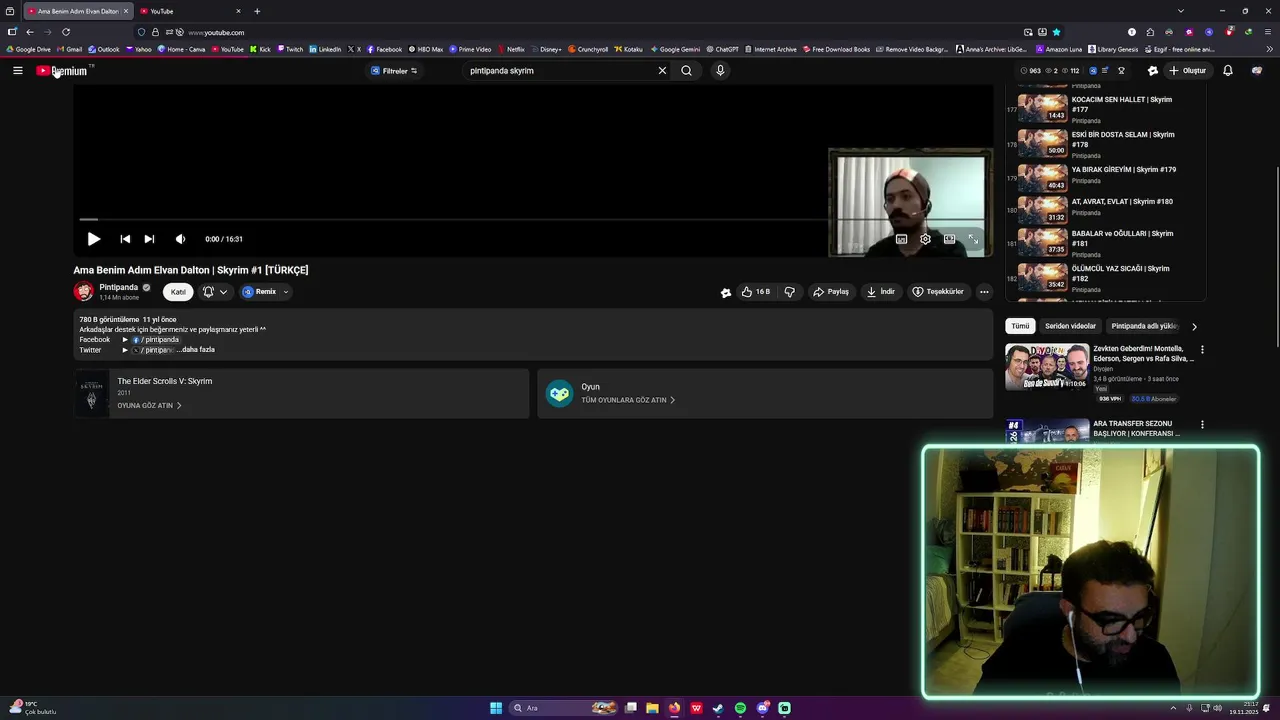
Task: Click the Katıl join button
Action: pyautogui.click(x=178, y=292)
